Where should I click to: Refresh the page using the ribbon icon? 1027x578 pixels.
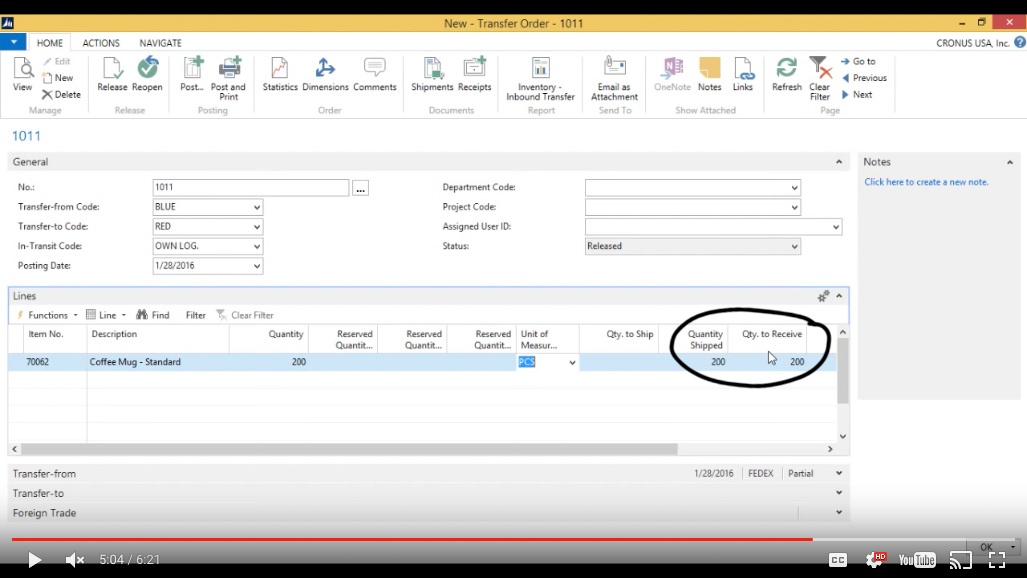[x=786, y=76]
